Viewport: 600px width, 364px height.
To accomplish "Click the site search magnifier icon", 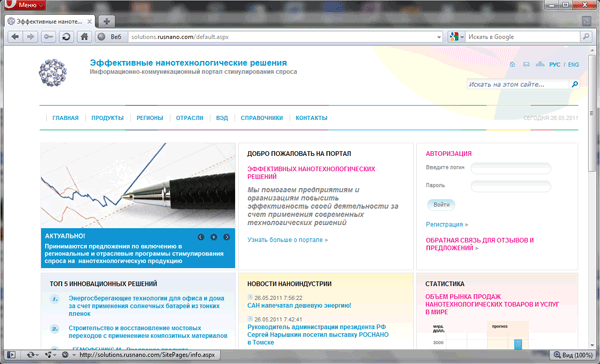I will [x=574, y=84].
